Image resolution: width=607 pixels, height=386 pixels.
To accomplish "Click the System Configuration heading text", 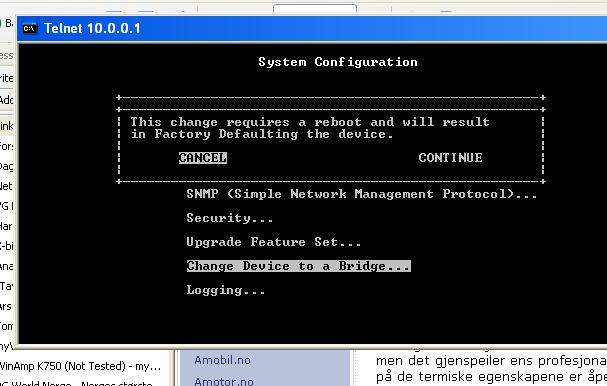I will pyautogui.click(x=338, y=62).
